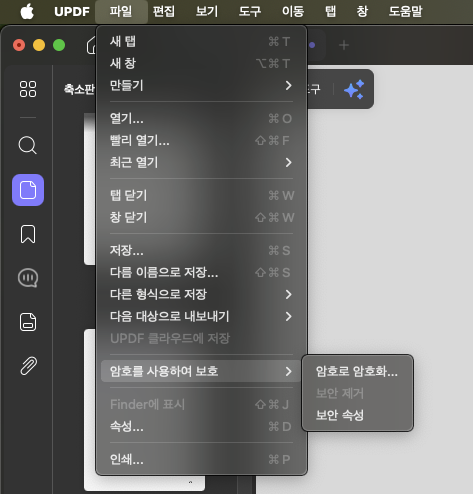The image size is (473, 494).
Task: Choose 다름 이름으로 저장... menu item
Action: tap(201, 273)
